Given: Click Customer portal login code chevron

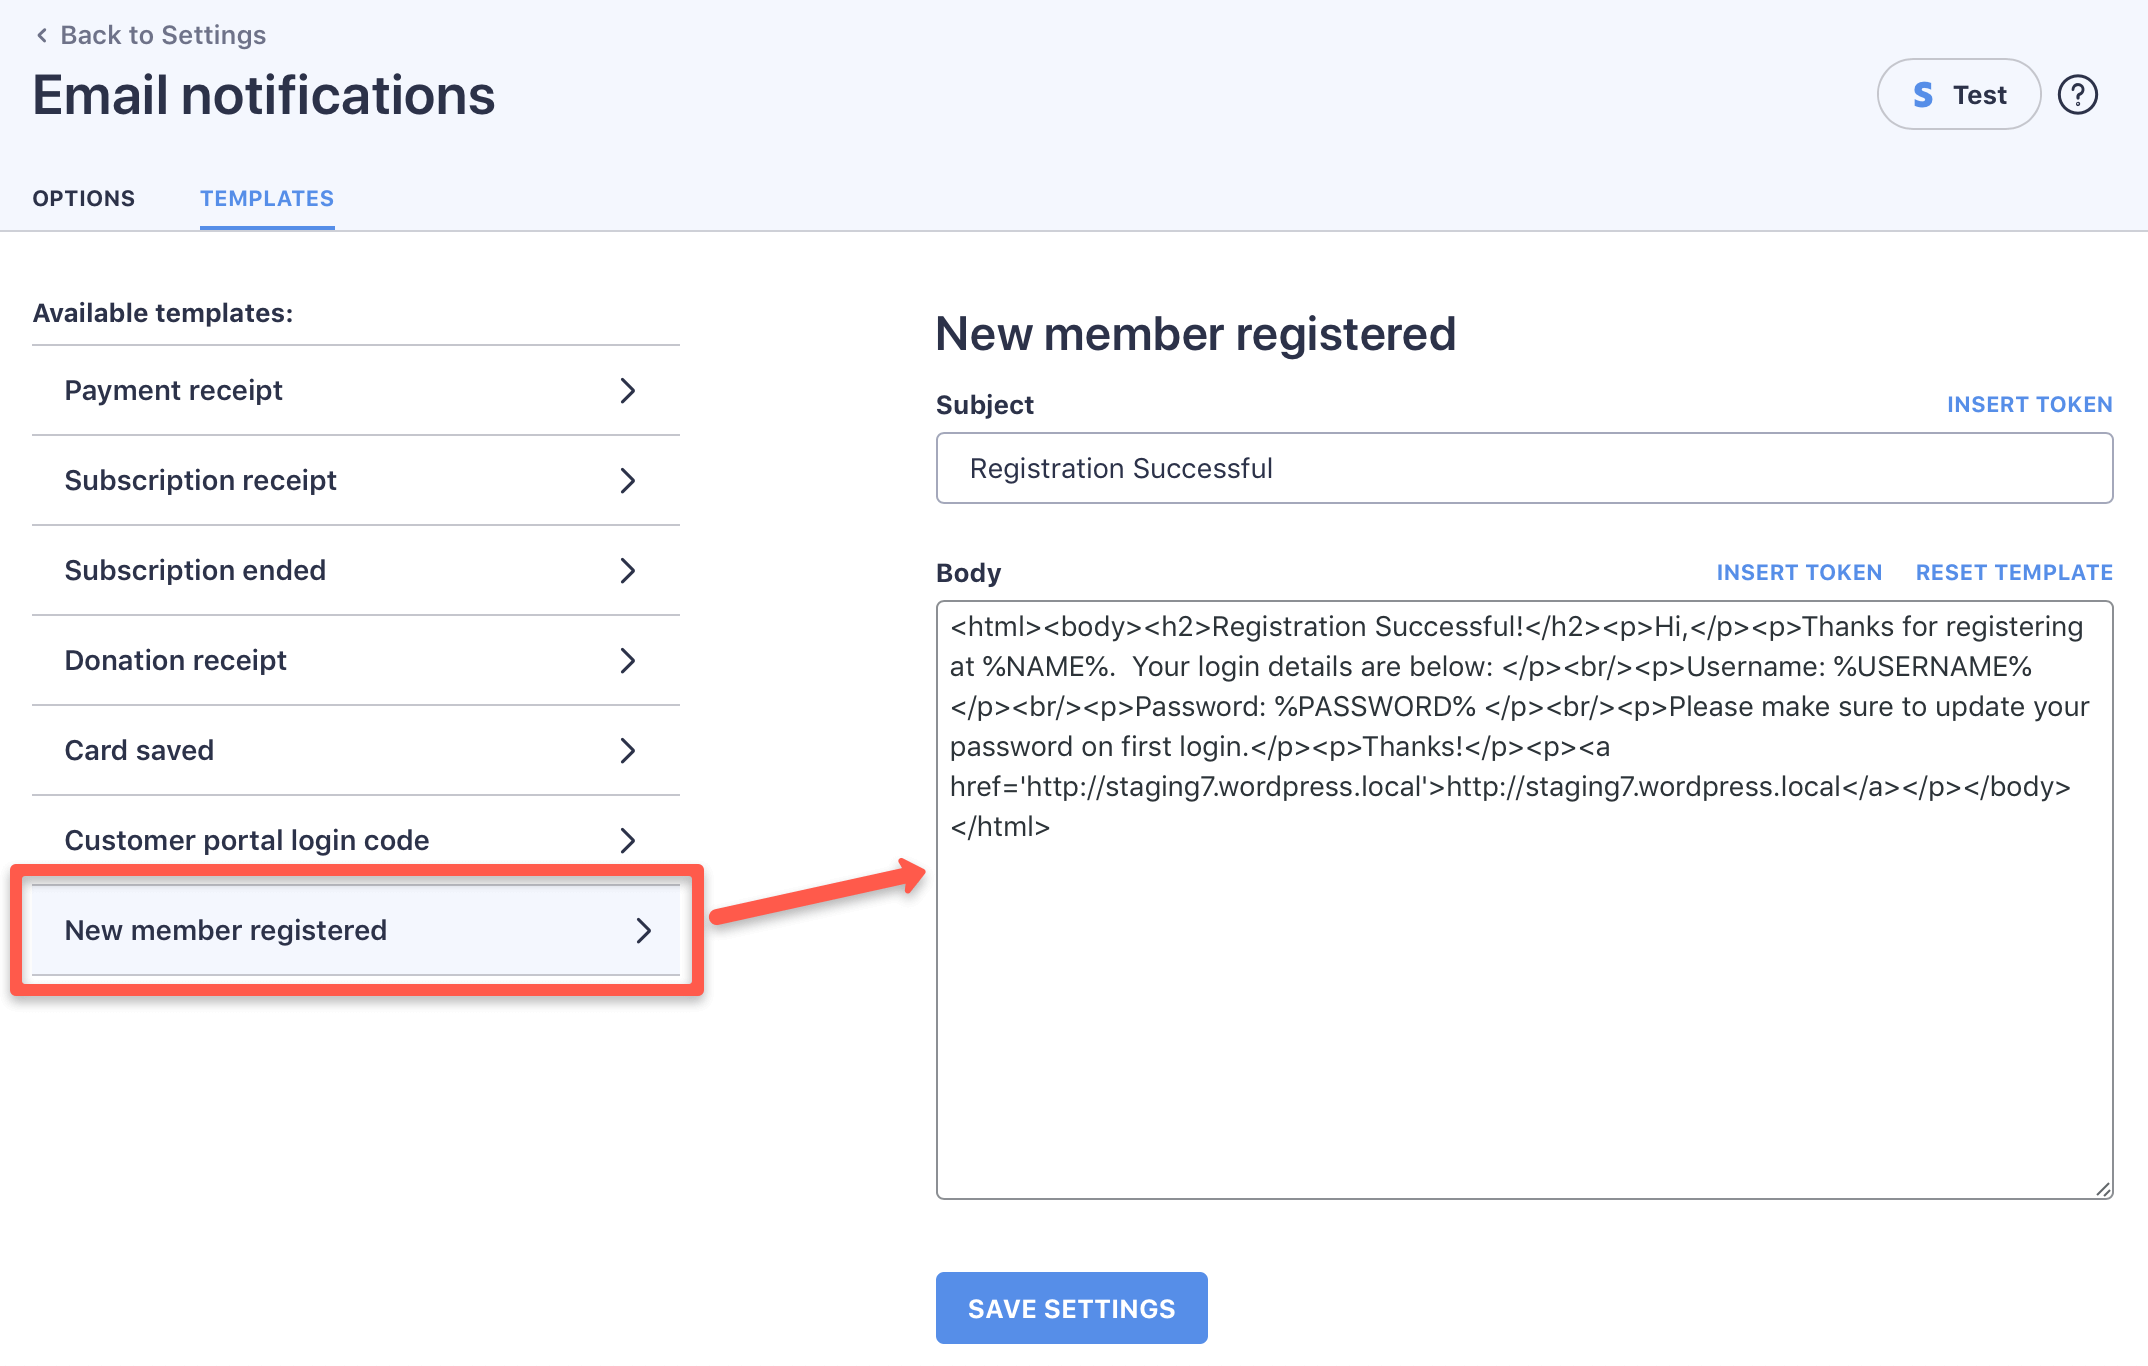Looking at the screenshot, I should click(x=627, y=841).
